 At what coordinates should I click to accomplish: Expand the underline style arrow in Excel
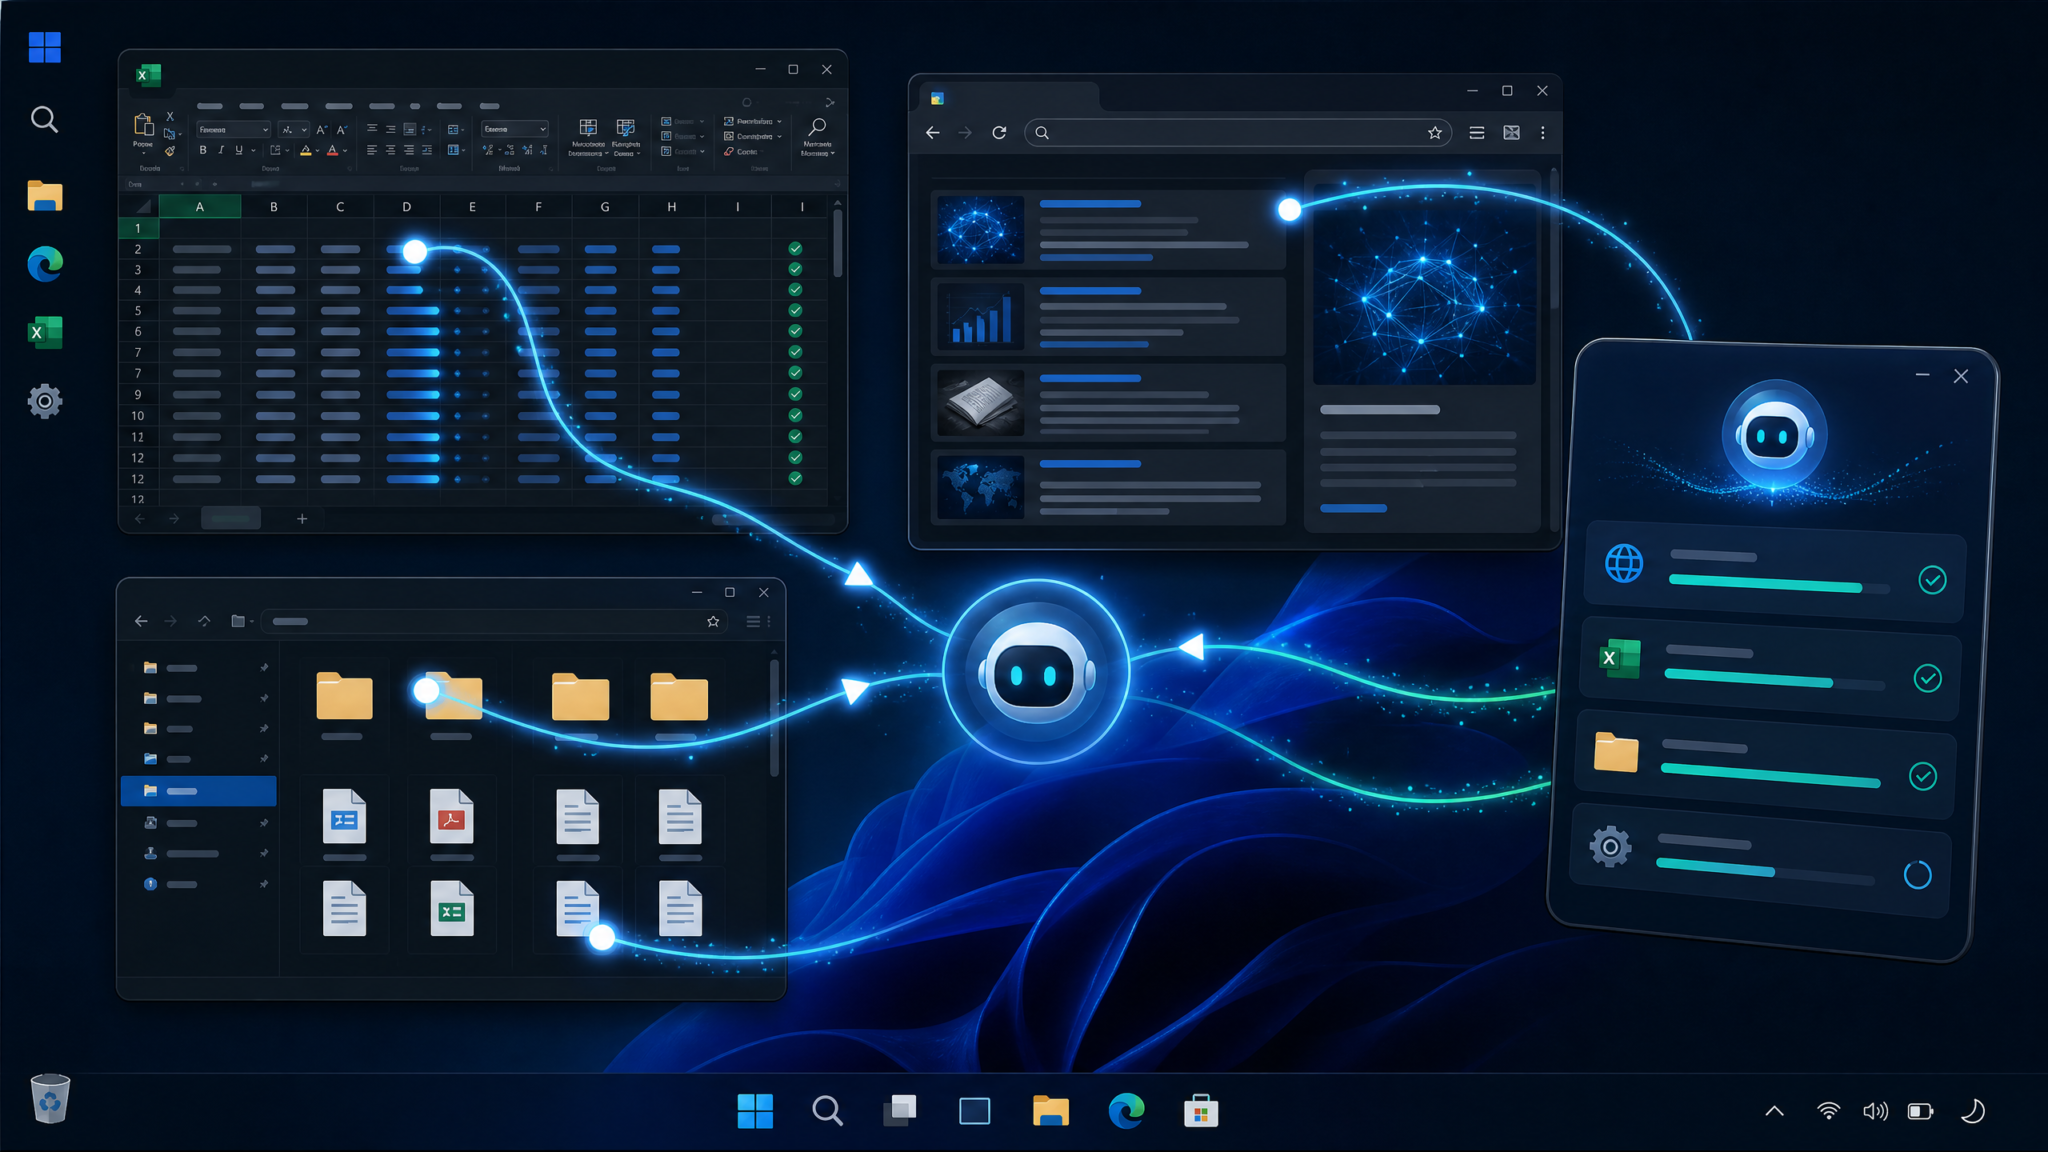click(253, 150)
